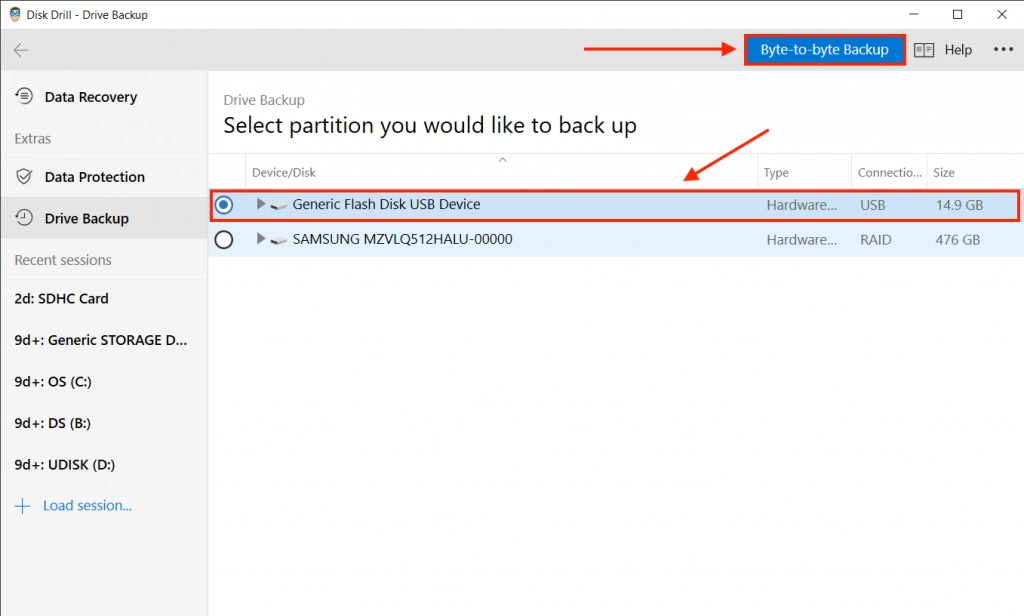Click the Drive Backup clock icon
Screen dimensions: 1024x616
pos(24,218)
